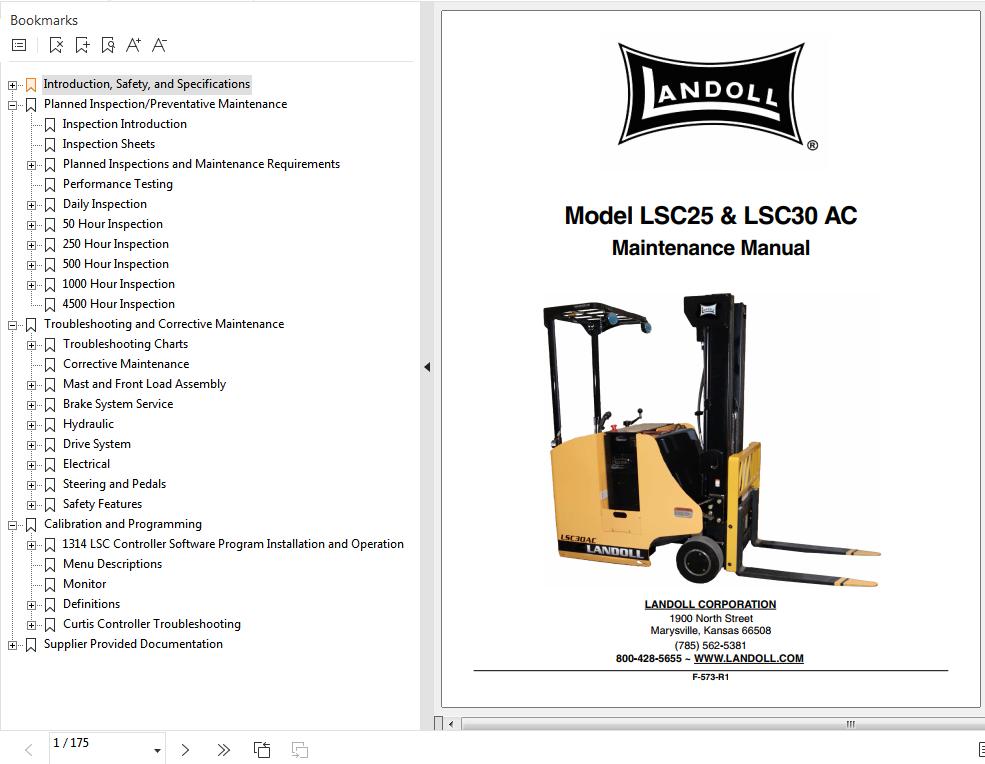
Task: Expand Curtis Controller Troubleshooting bookmark
Action: tap(31, 625)
